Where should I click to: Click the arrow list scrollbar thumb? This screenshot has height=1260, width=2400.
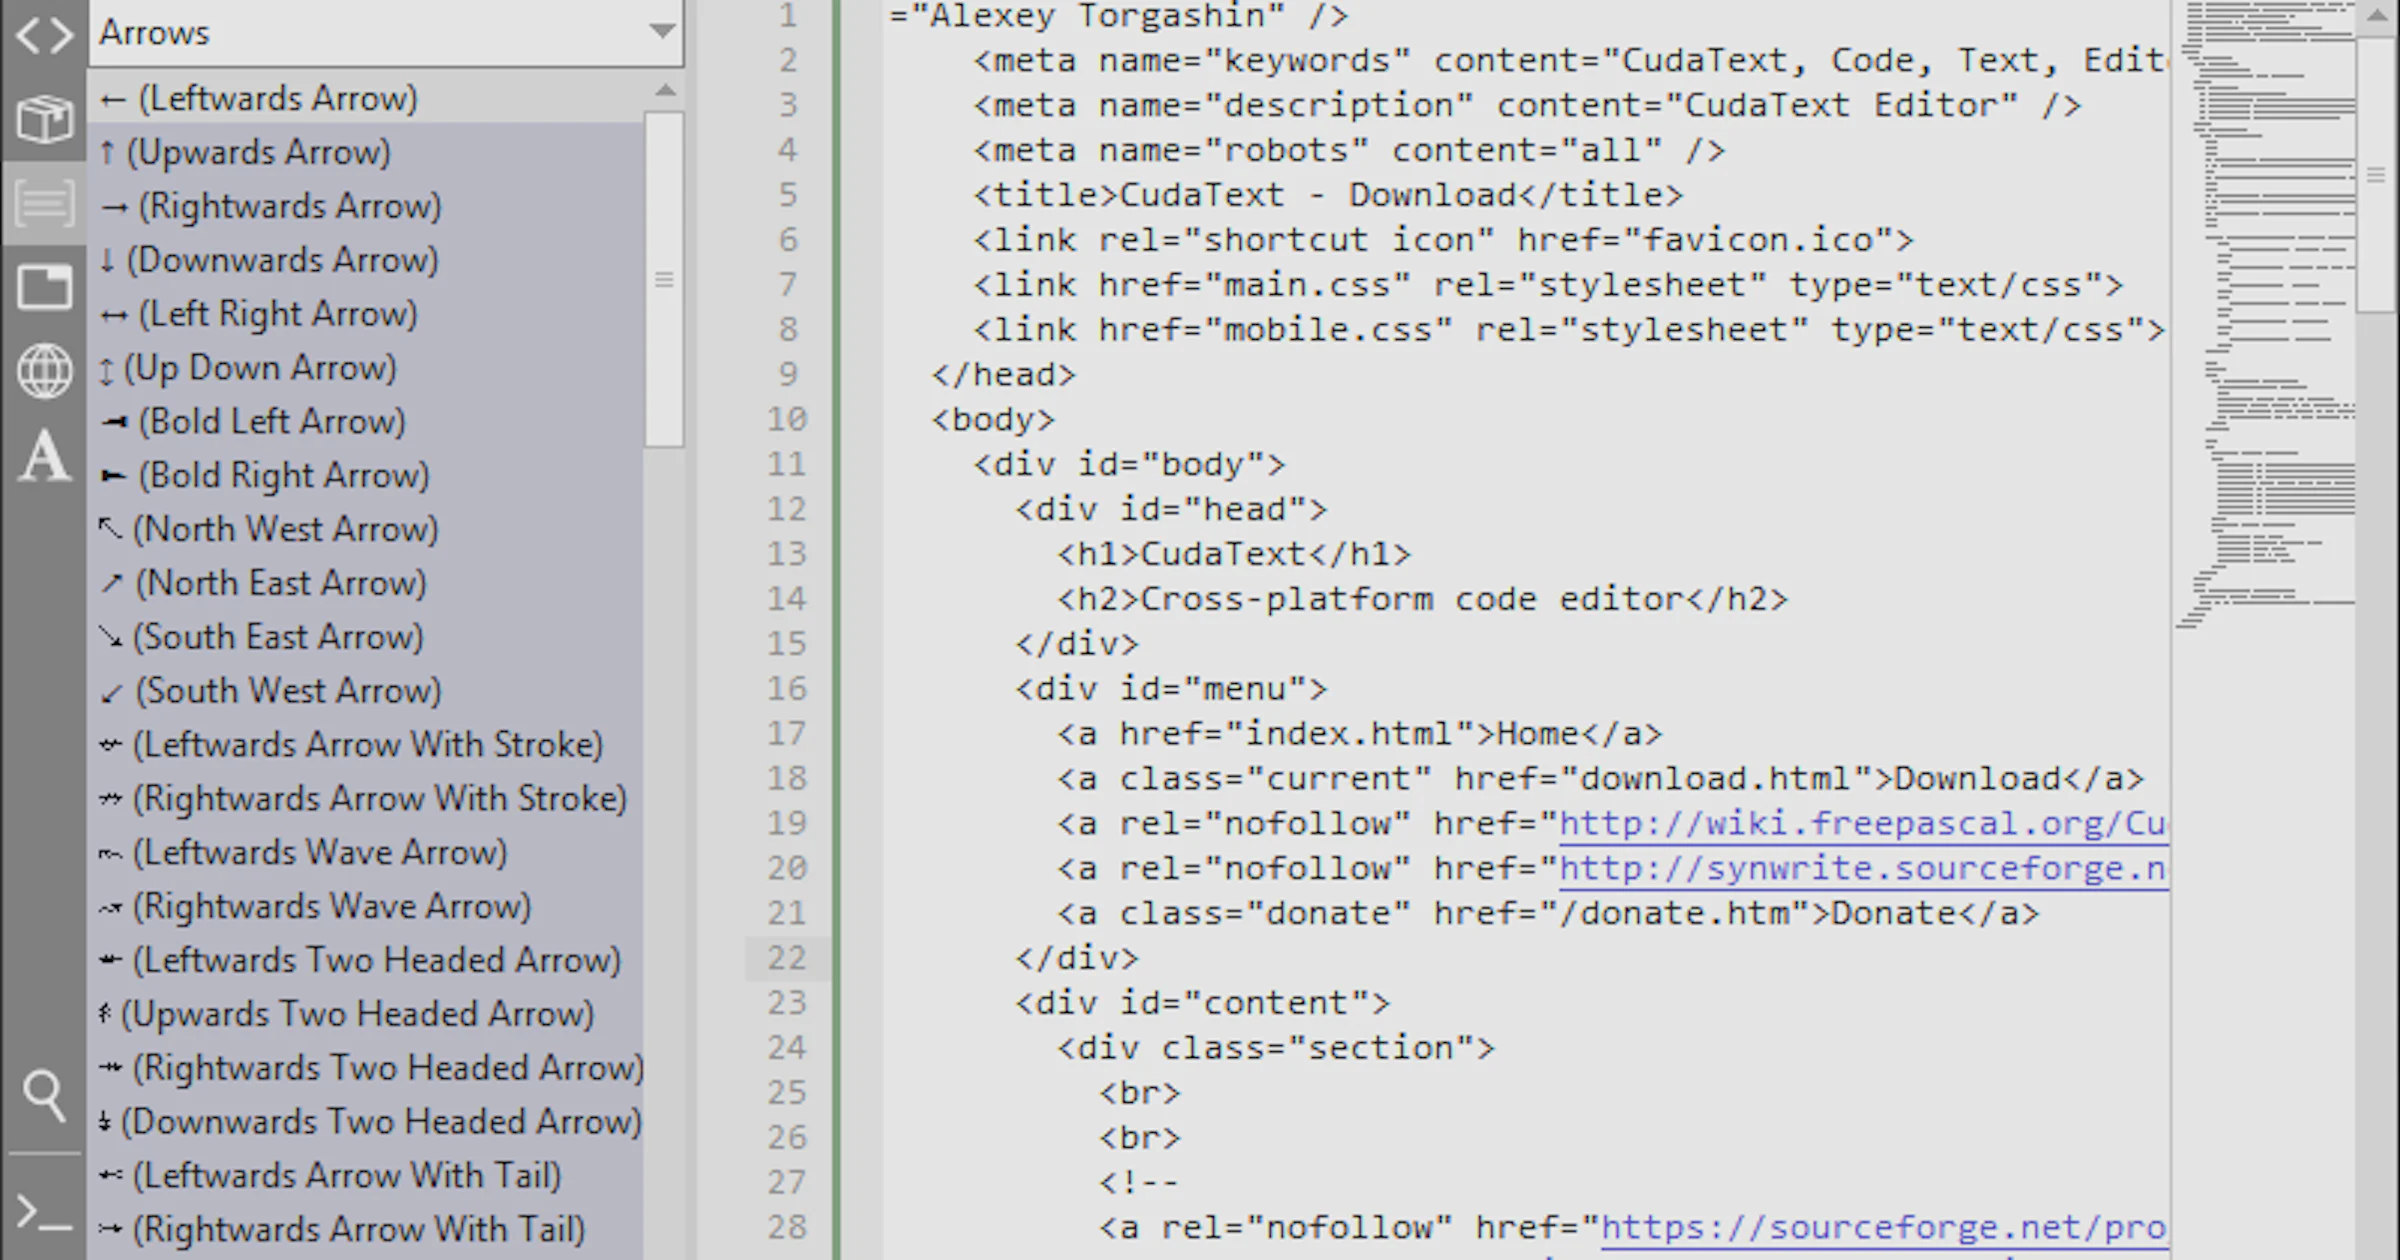point(665,279)
